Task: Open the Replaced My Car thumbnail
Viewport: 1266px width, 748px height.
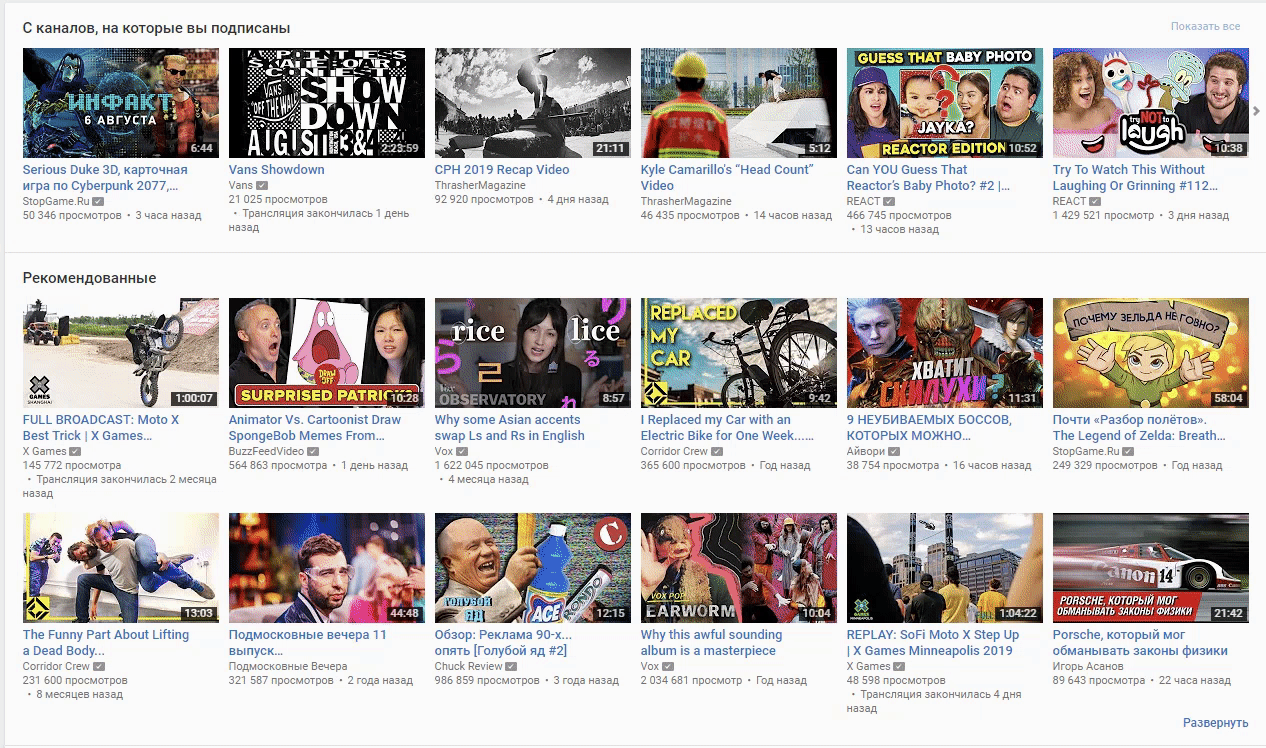Action: [x=739, y=353]
